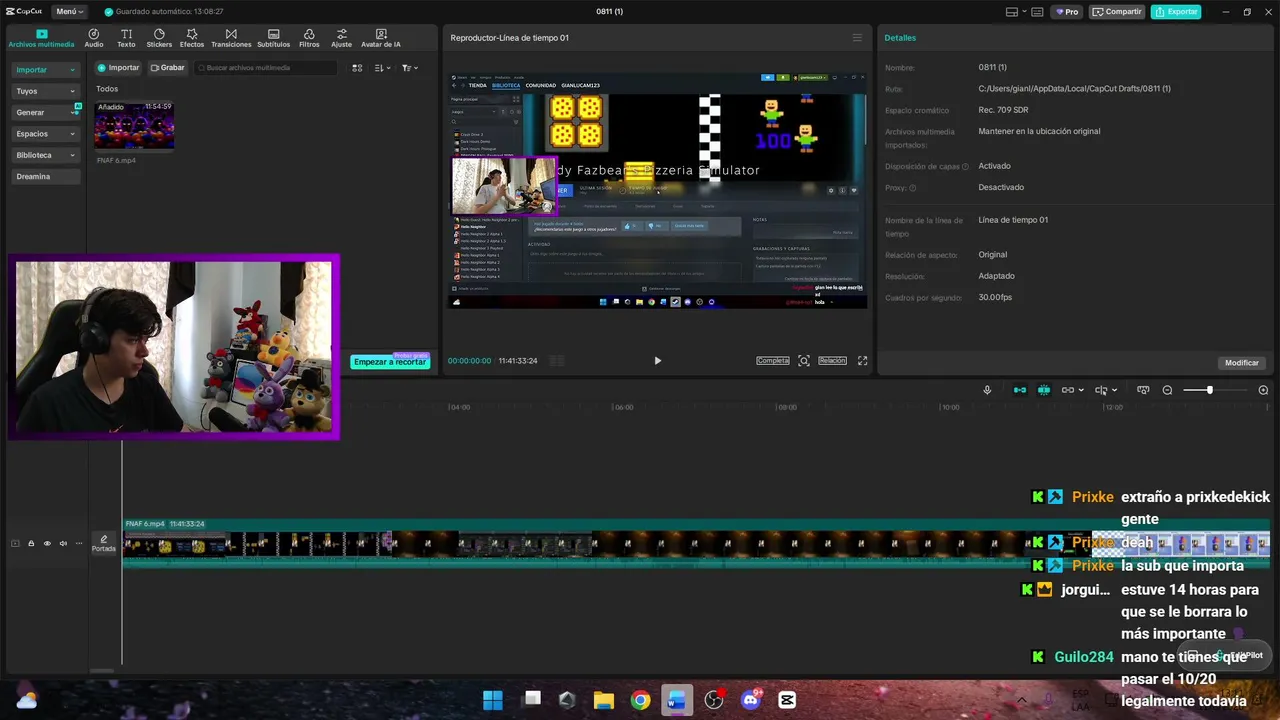Open the keyboard shortcuts panel icon
This screenshot has height=720, width=1280.
pos(1037,12)
